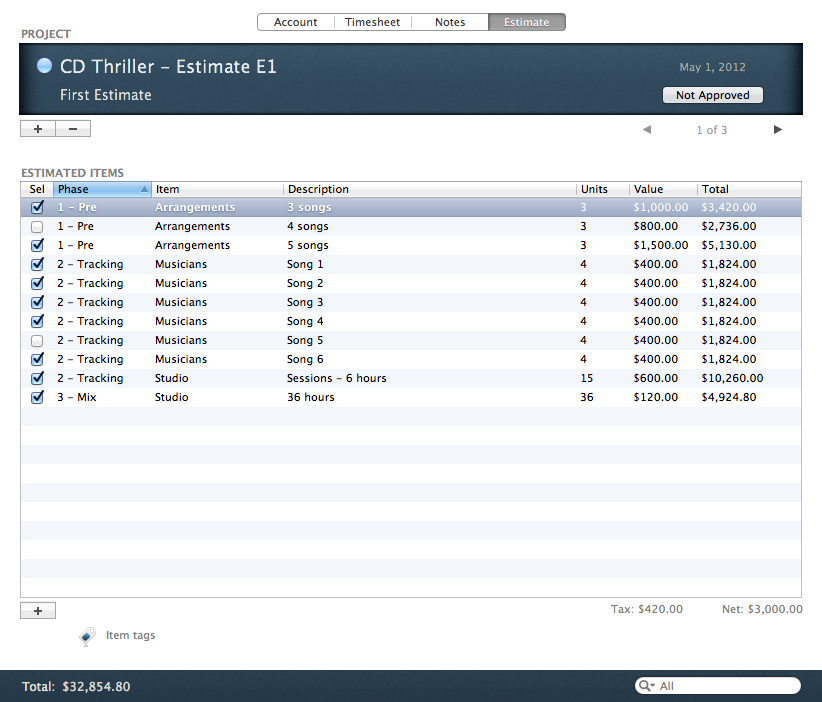Click the Not Approved button
Image resolution: width=822 pixels, height=702 pixels.
[712, 95]
